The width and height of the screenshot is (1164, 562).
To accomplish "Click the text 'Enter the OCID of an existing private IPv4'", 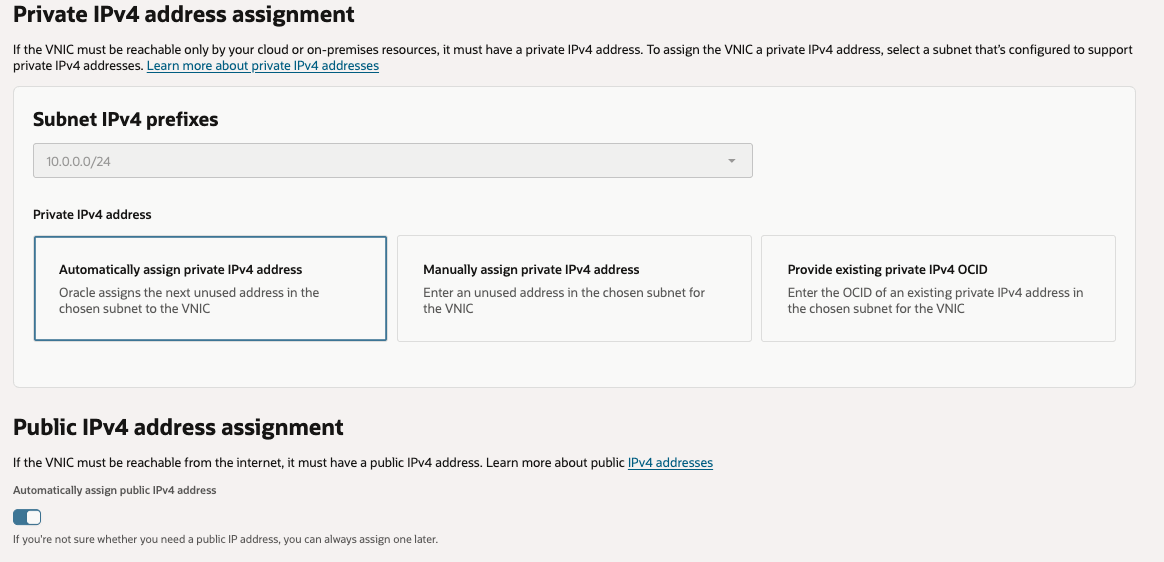I will click(x=906, y=293).
